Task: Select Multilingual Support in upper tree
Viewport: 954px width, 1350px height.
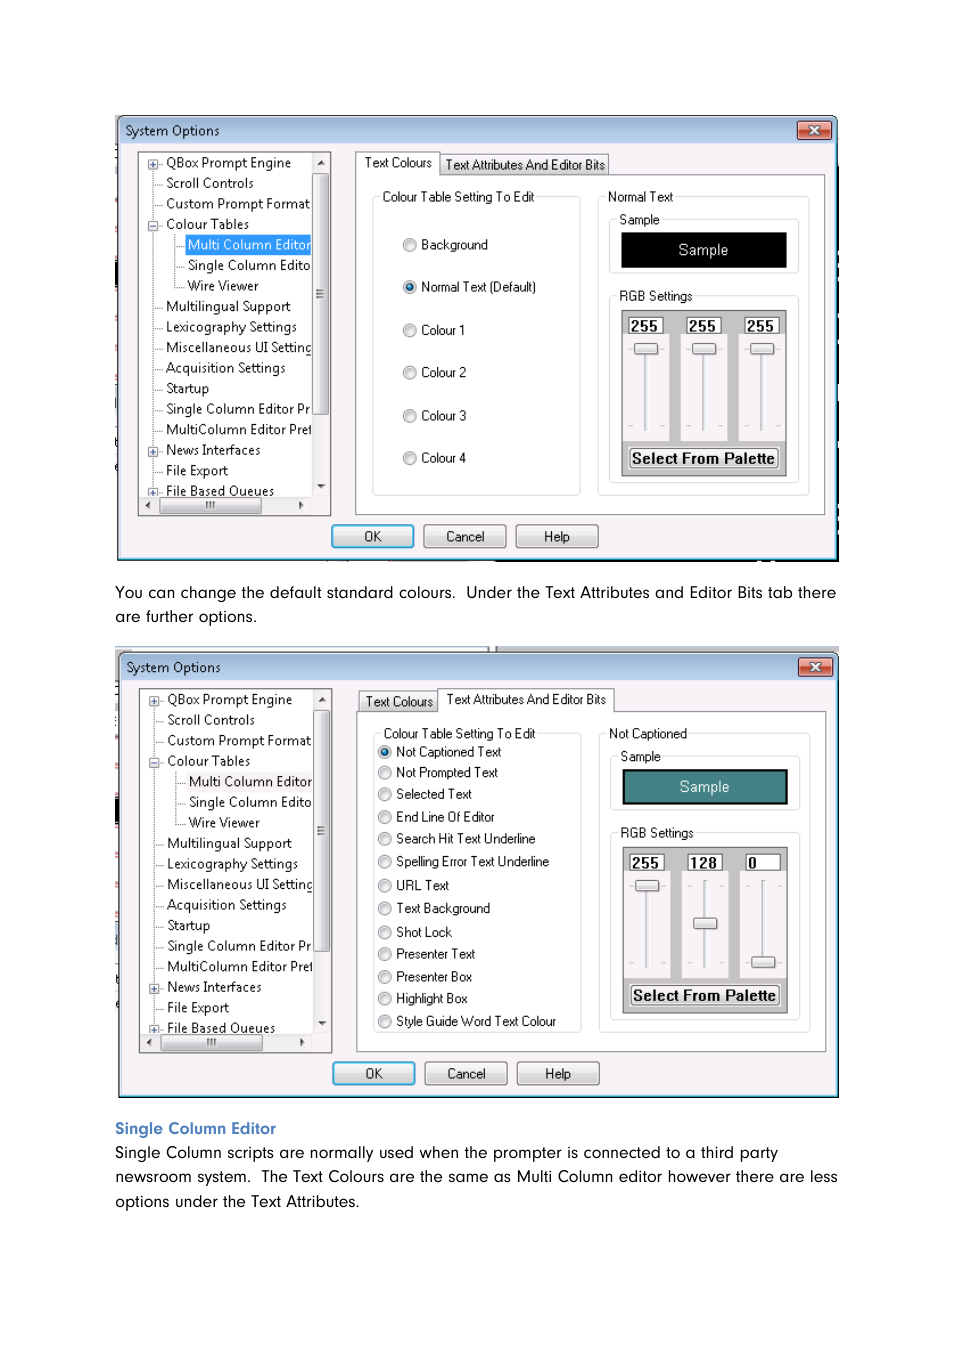Action: click(x=228, y=307)
